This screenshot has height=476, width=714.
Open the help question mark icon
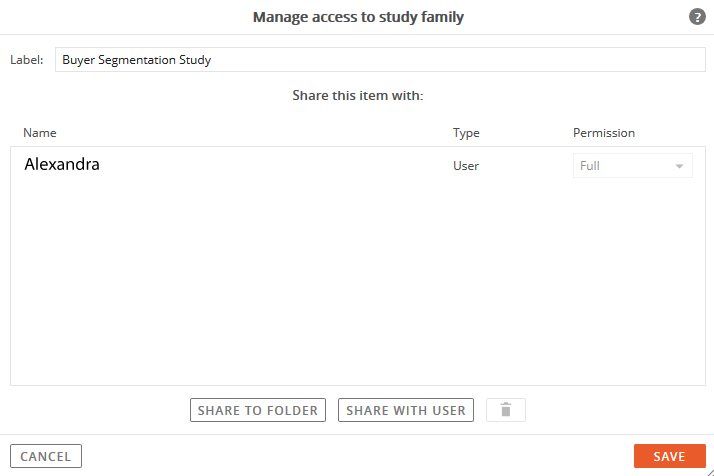(697, 17)
